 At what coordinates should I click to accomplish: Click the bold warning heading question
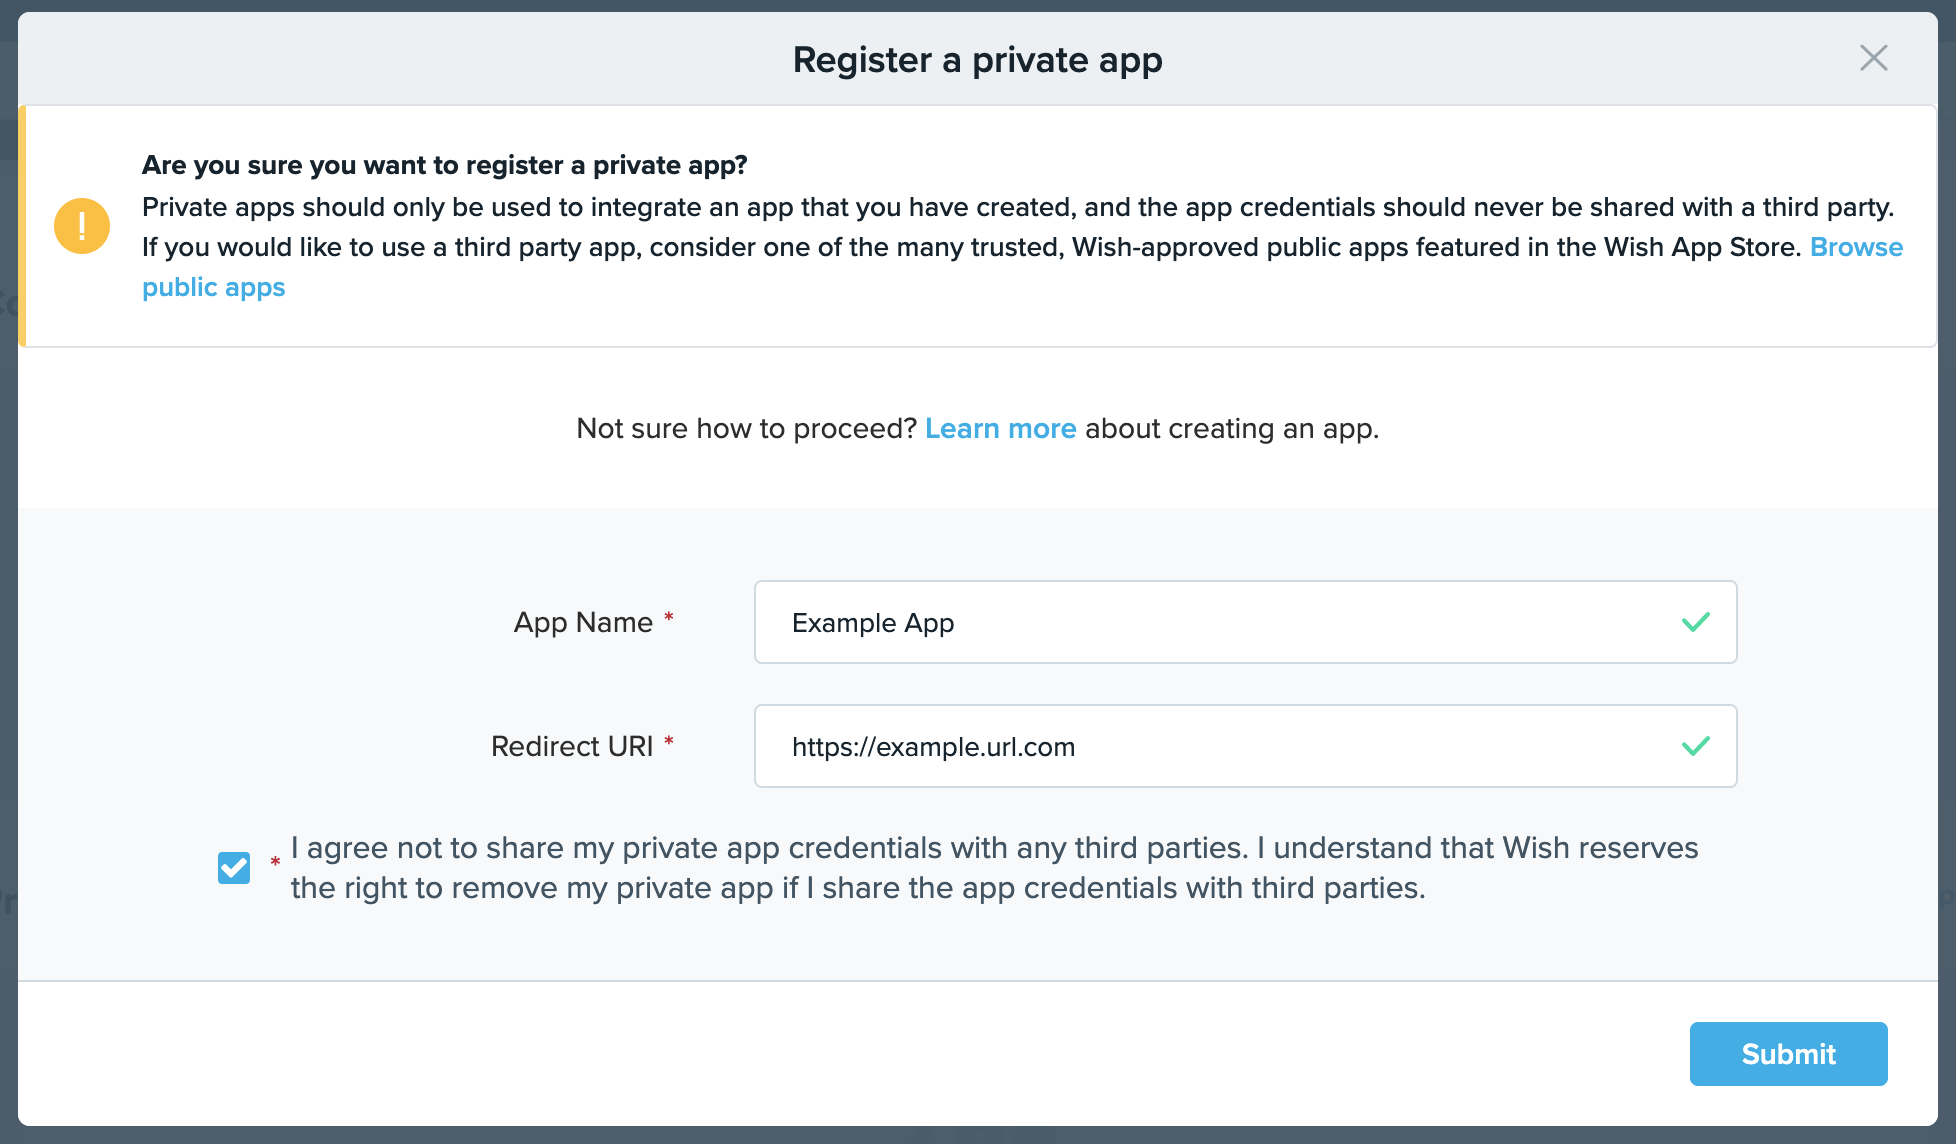tap(444, 165)
